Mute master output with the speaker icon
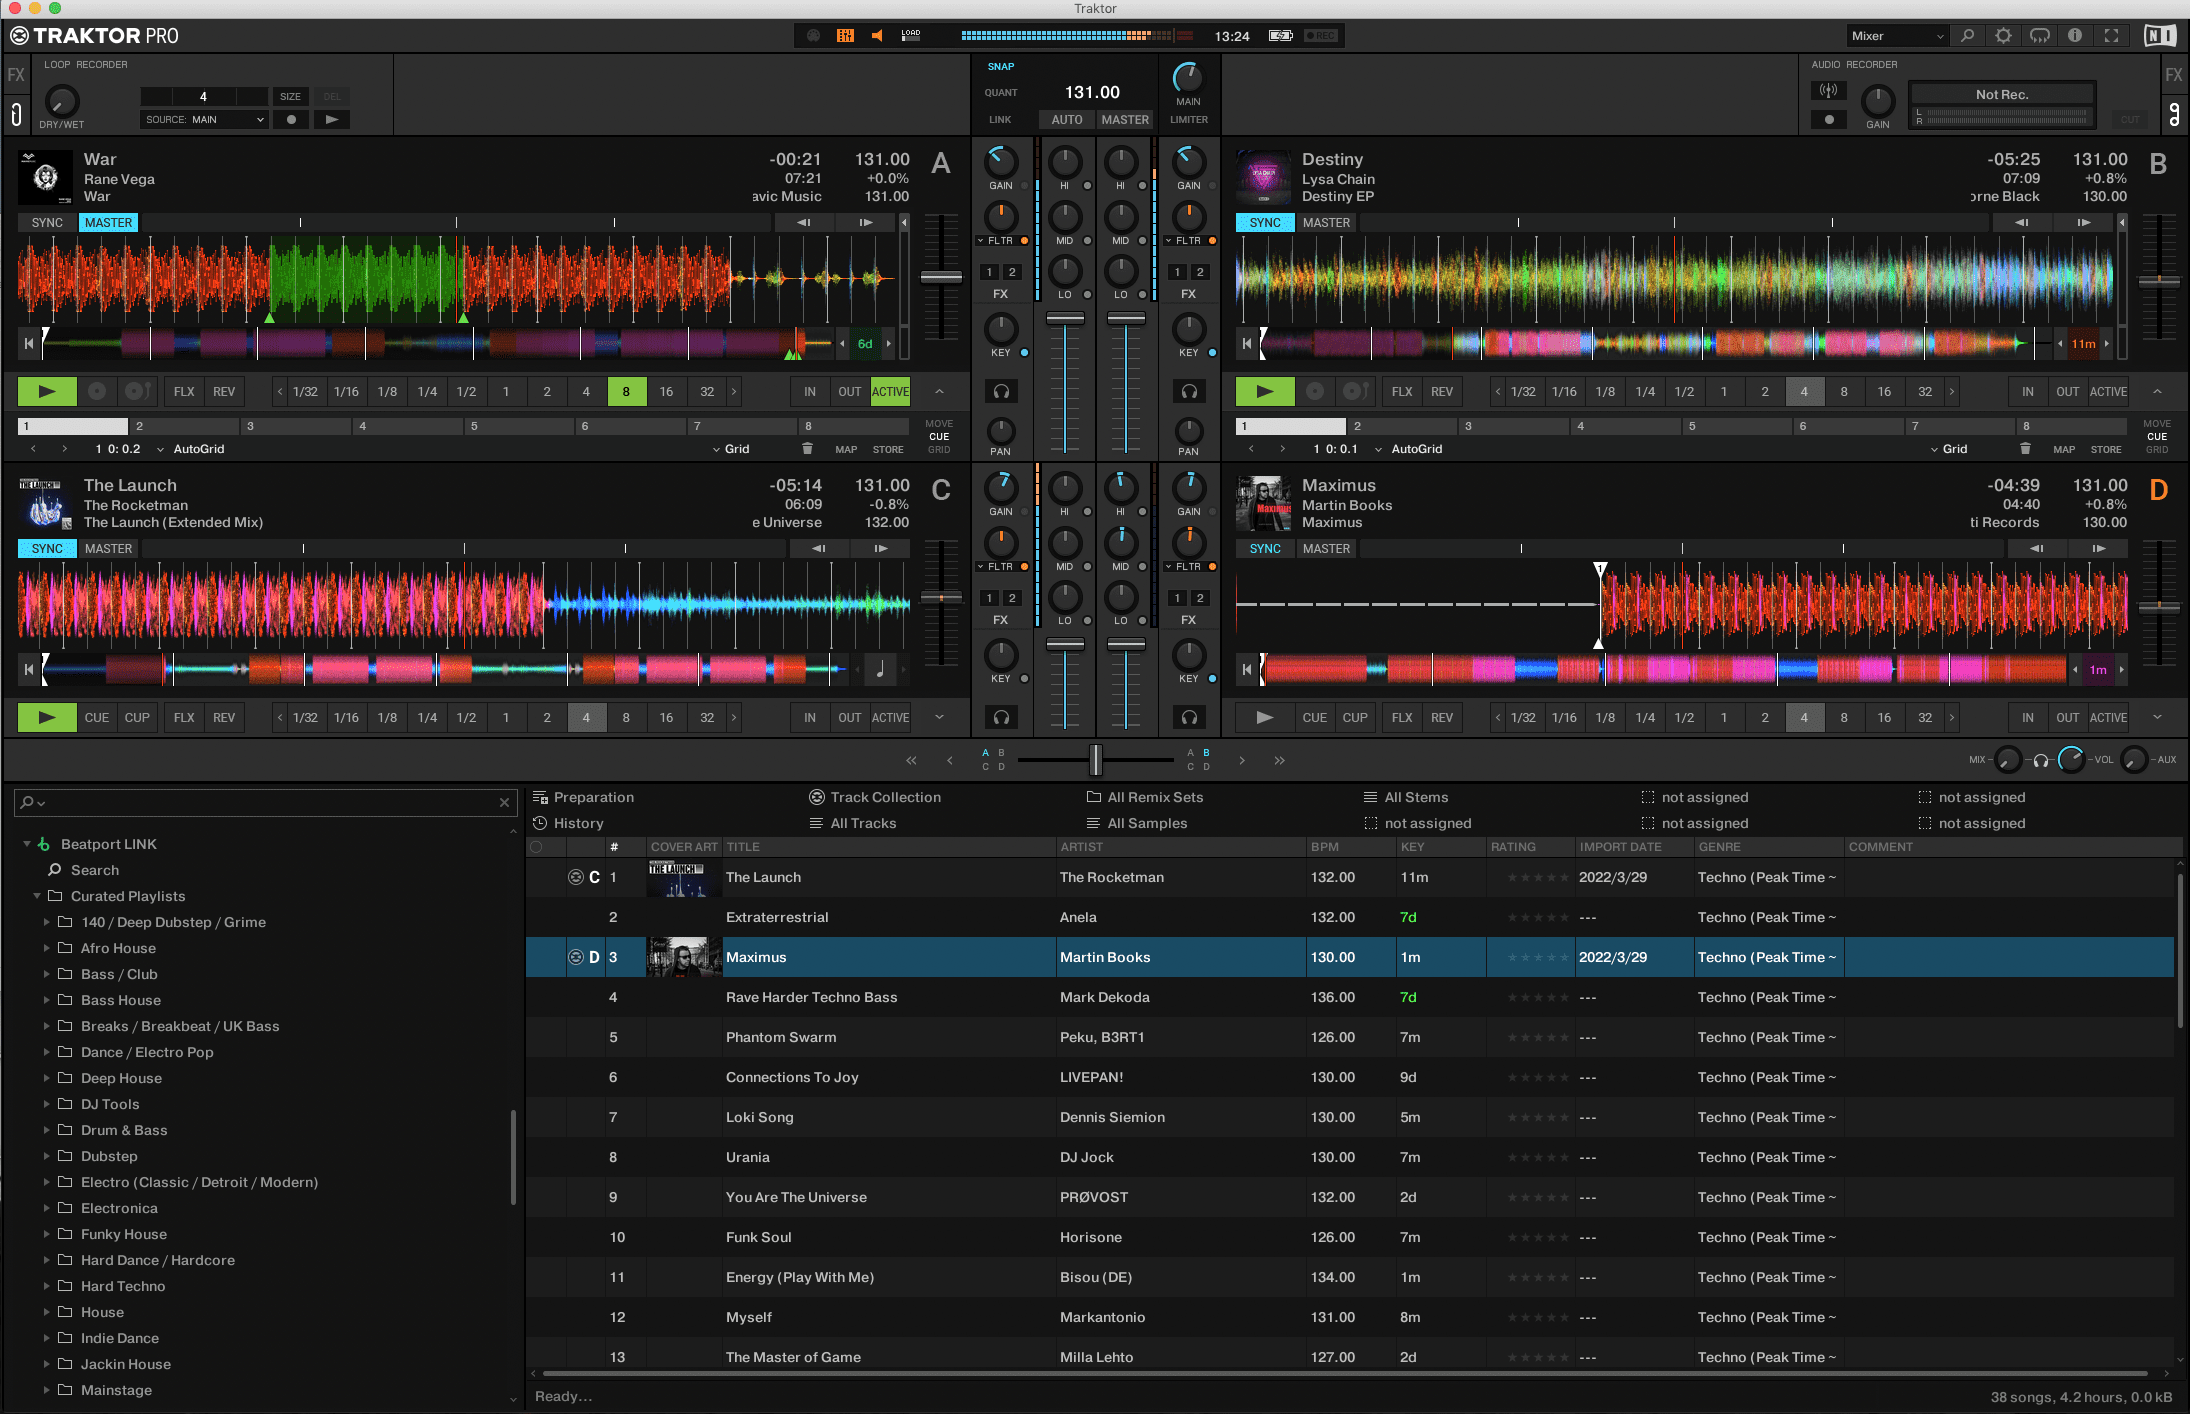Viewport: 2190px width, 1414px height. (x=877, y=35)
